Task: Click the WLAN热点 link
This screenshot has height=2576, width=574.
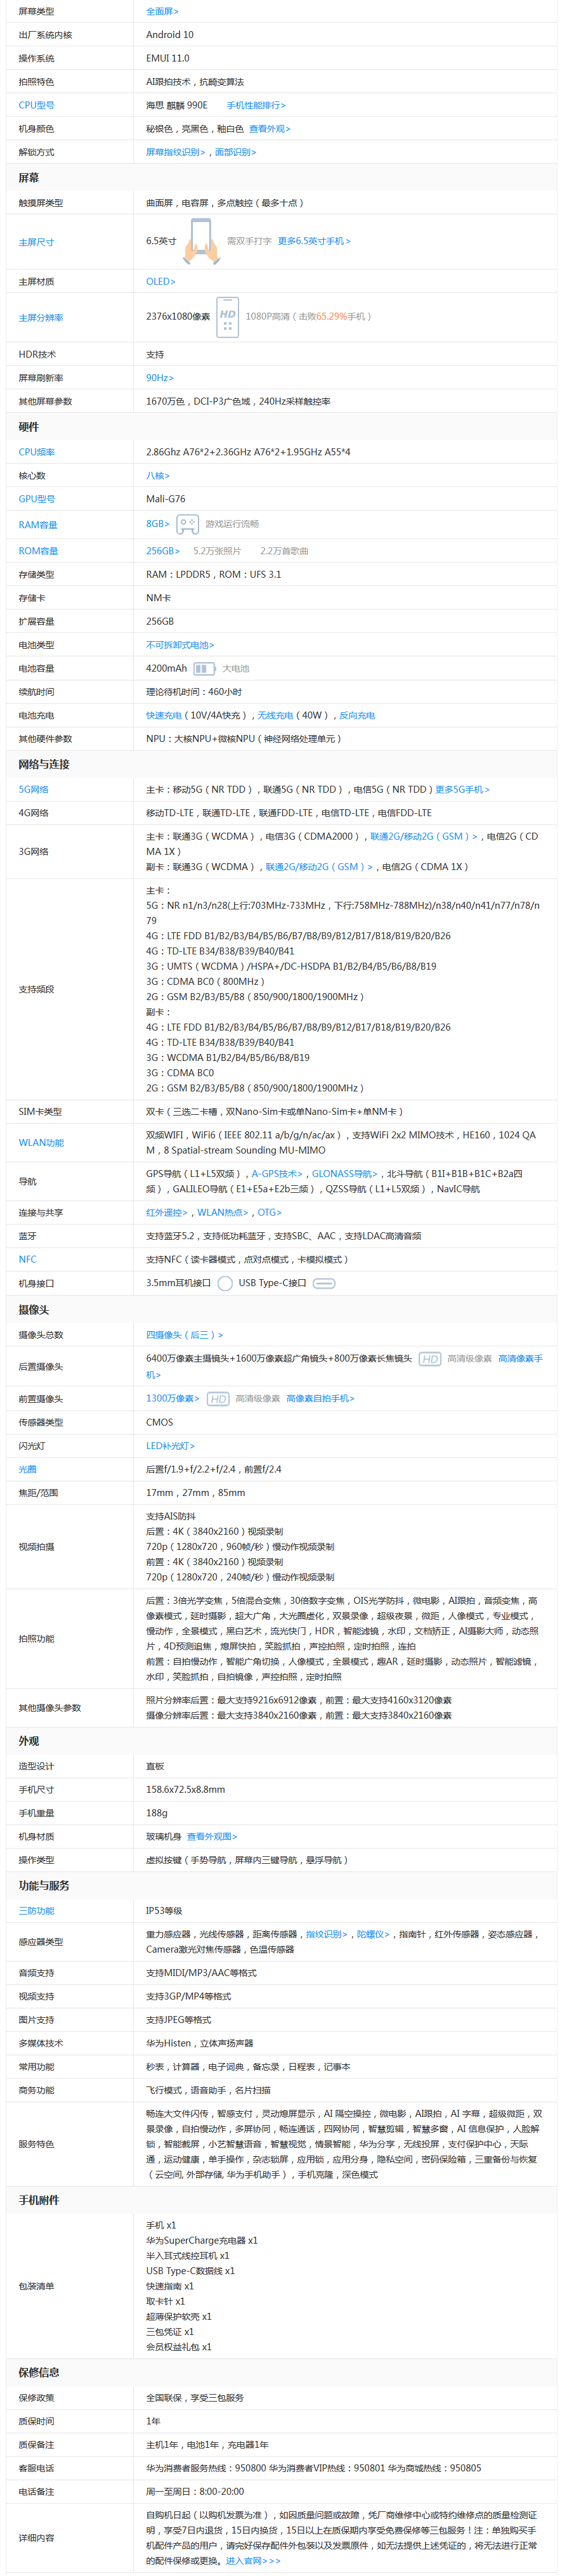Action: (x=223, y=1212)
